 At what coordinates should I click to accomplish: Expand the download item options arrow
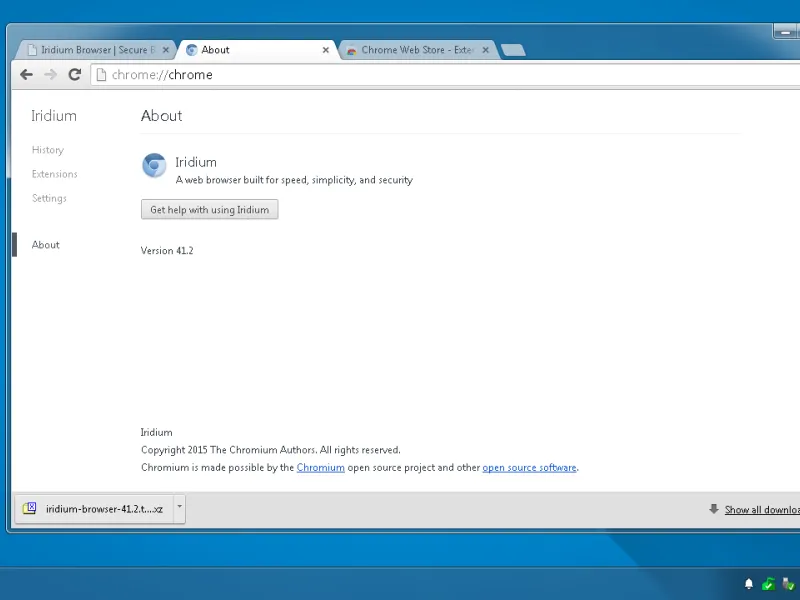[180, 507]
